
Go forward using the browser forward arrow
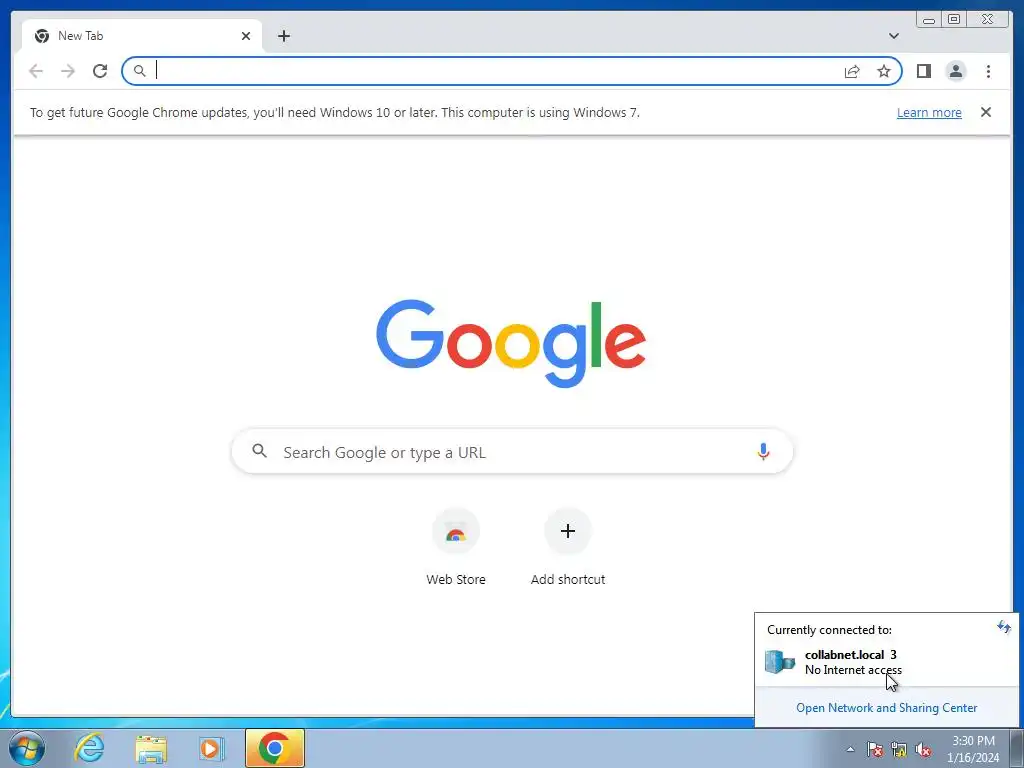tap(68, 71)
